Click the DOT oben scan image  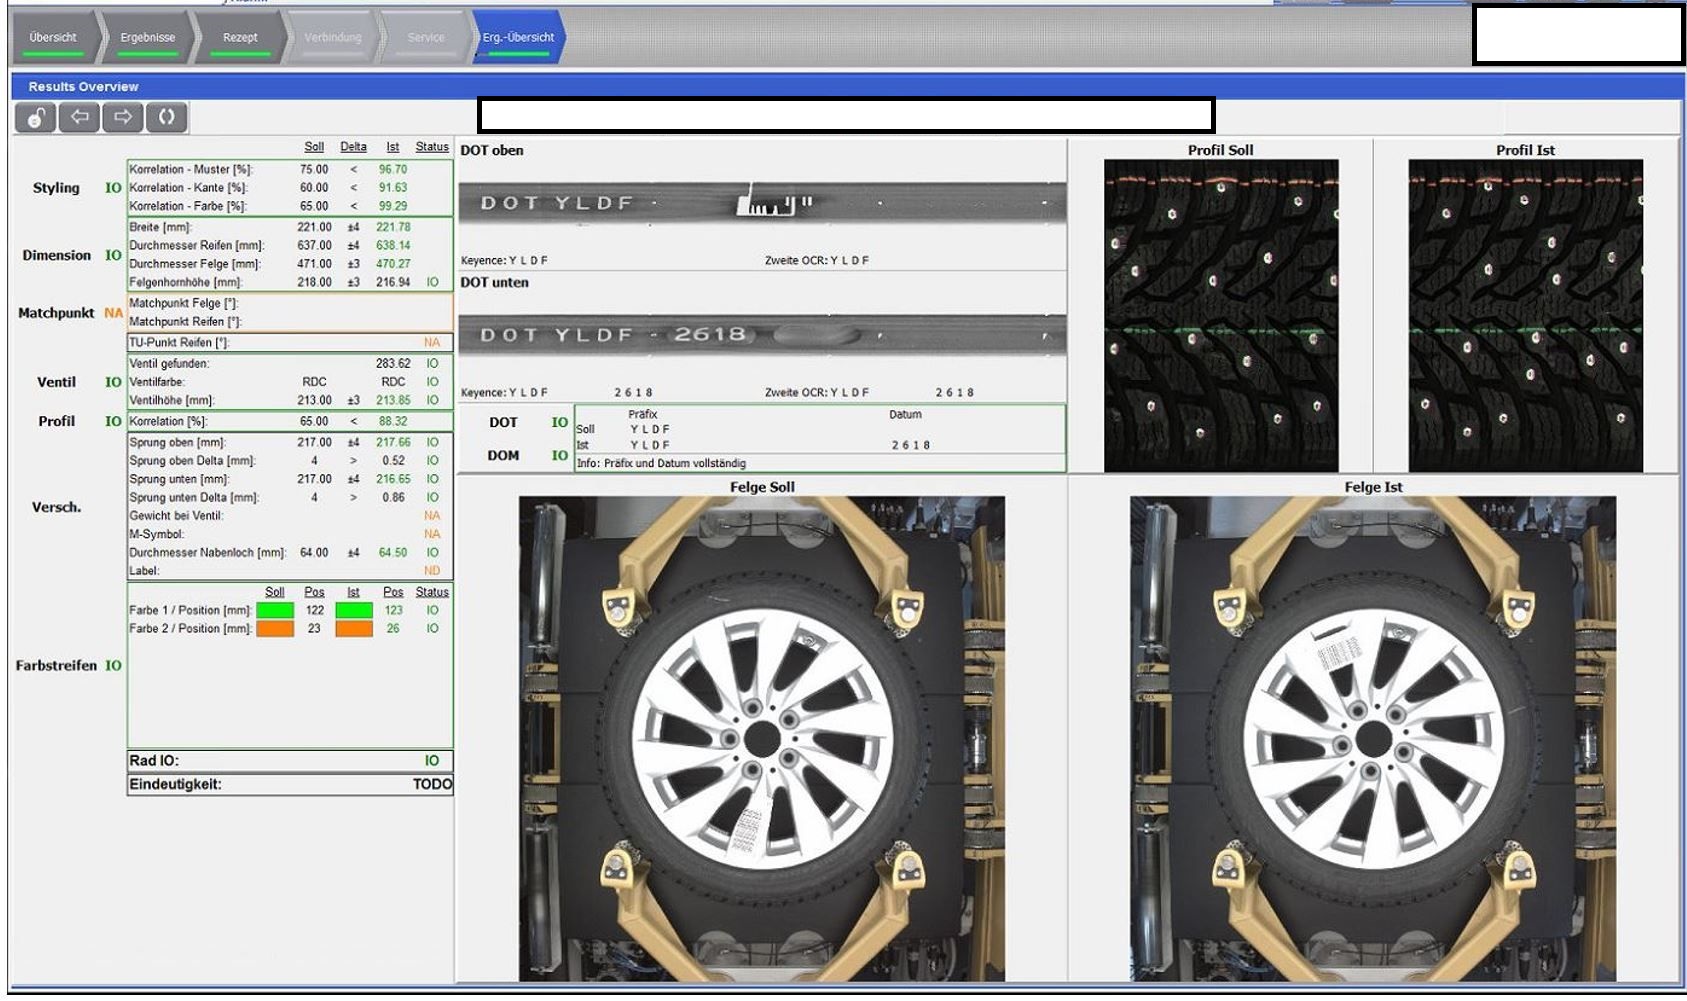coord(762,204)
